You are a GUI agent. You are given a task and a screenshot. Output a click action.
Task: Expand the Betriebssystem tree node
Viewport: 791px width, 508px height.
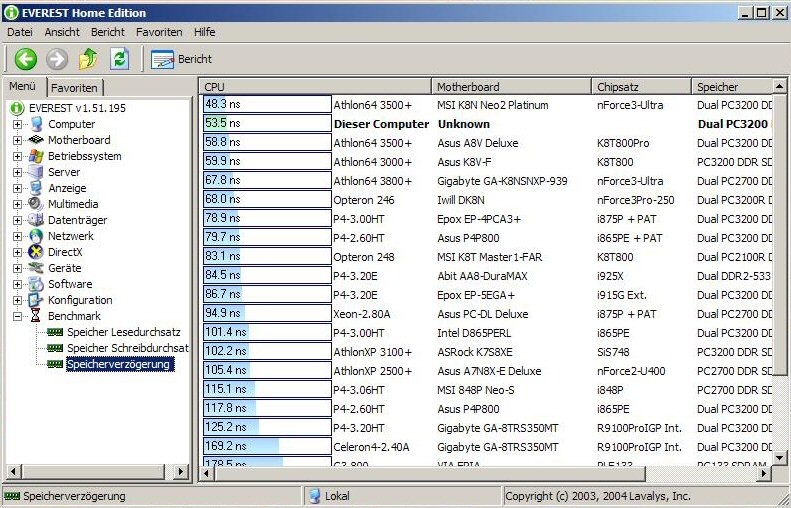18,156
